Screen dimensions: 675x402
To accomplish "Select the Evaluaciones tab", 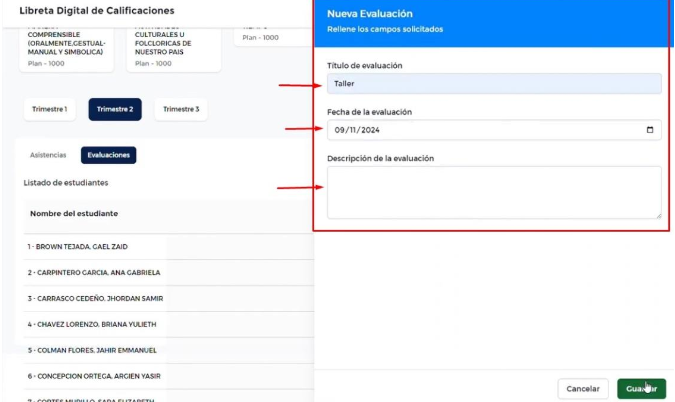I will tap(108, 155).
